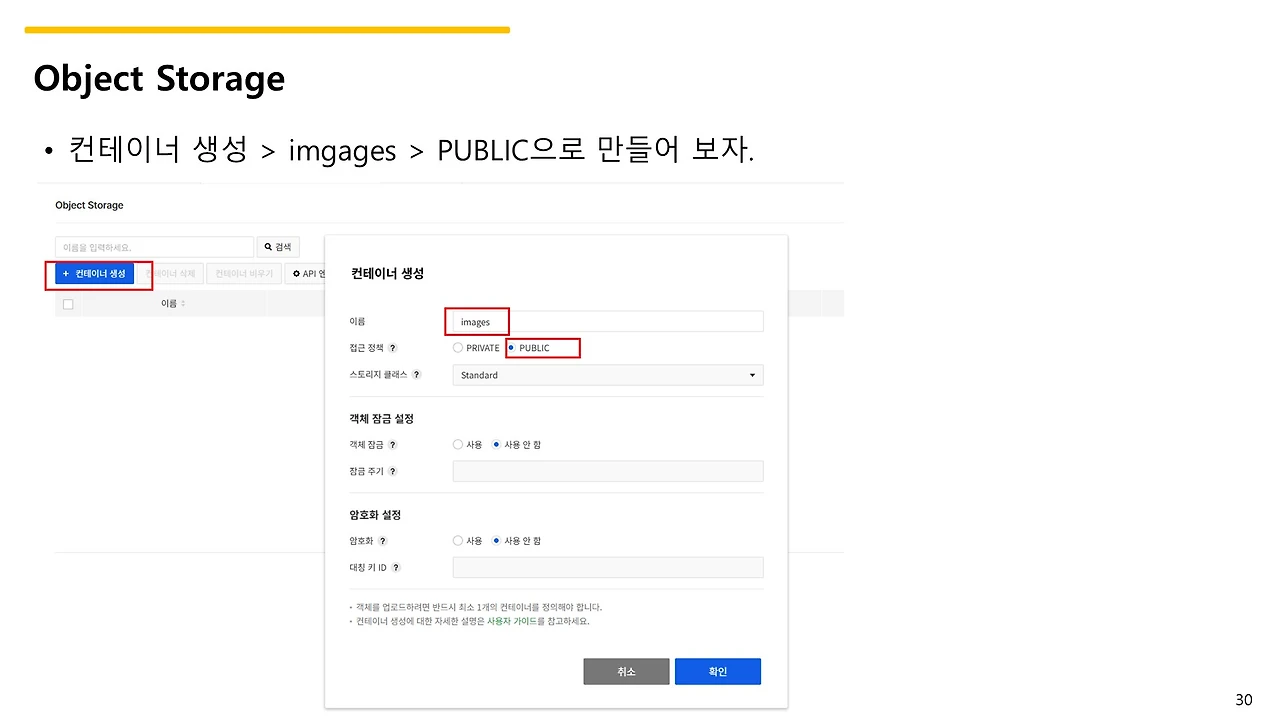Open help tooltip next to 잠금 주기
The width and height of the screenshot is (1280, 720).
coord(392,471)
